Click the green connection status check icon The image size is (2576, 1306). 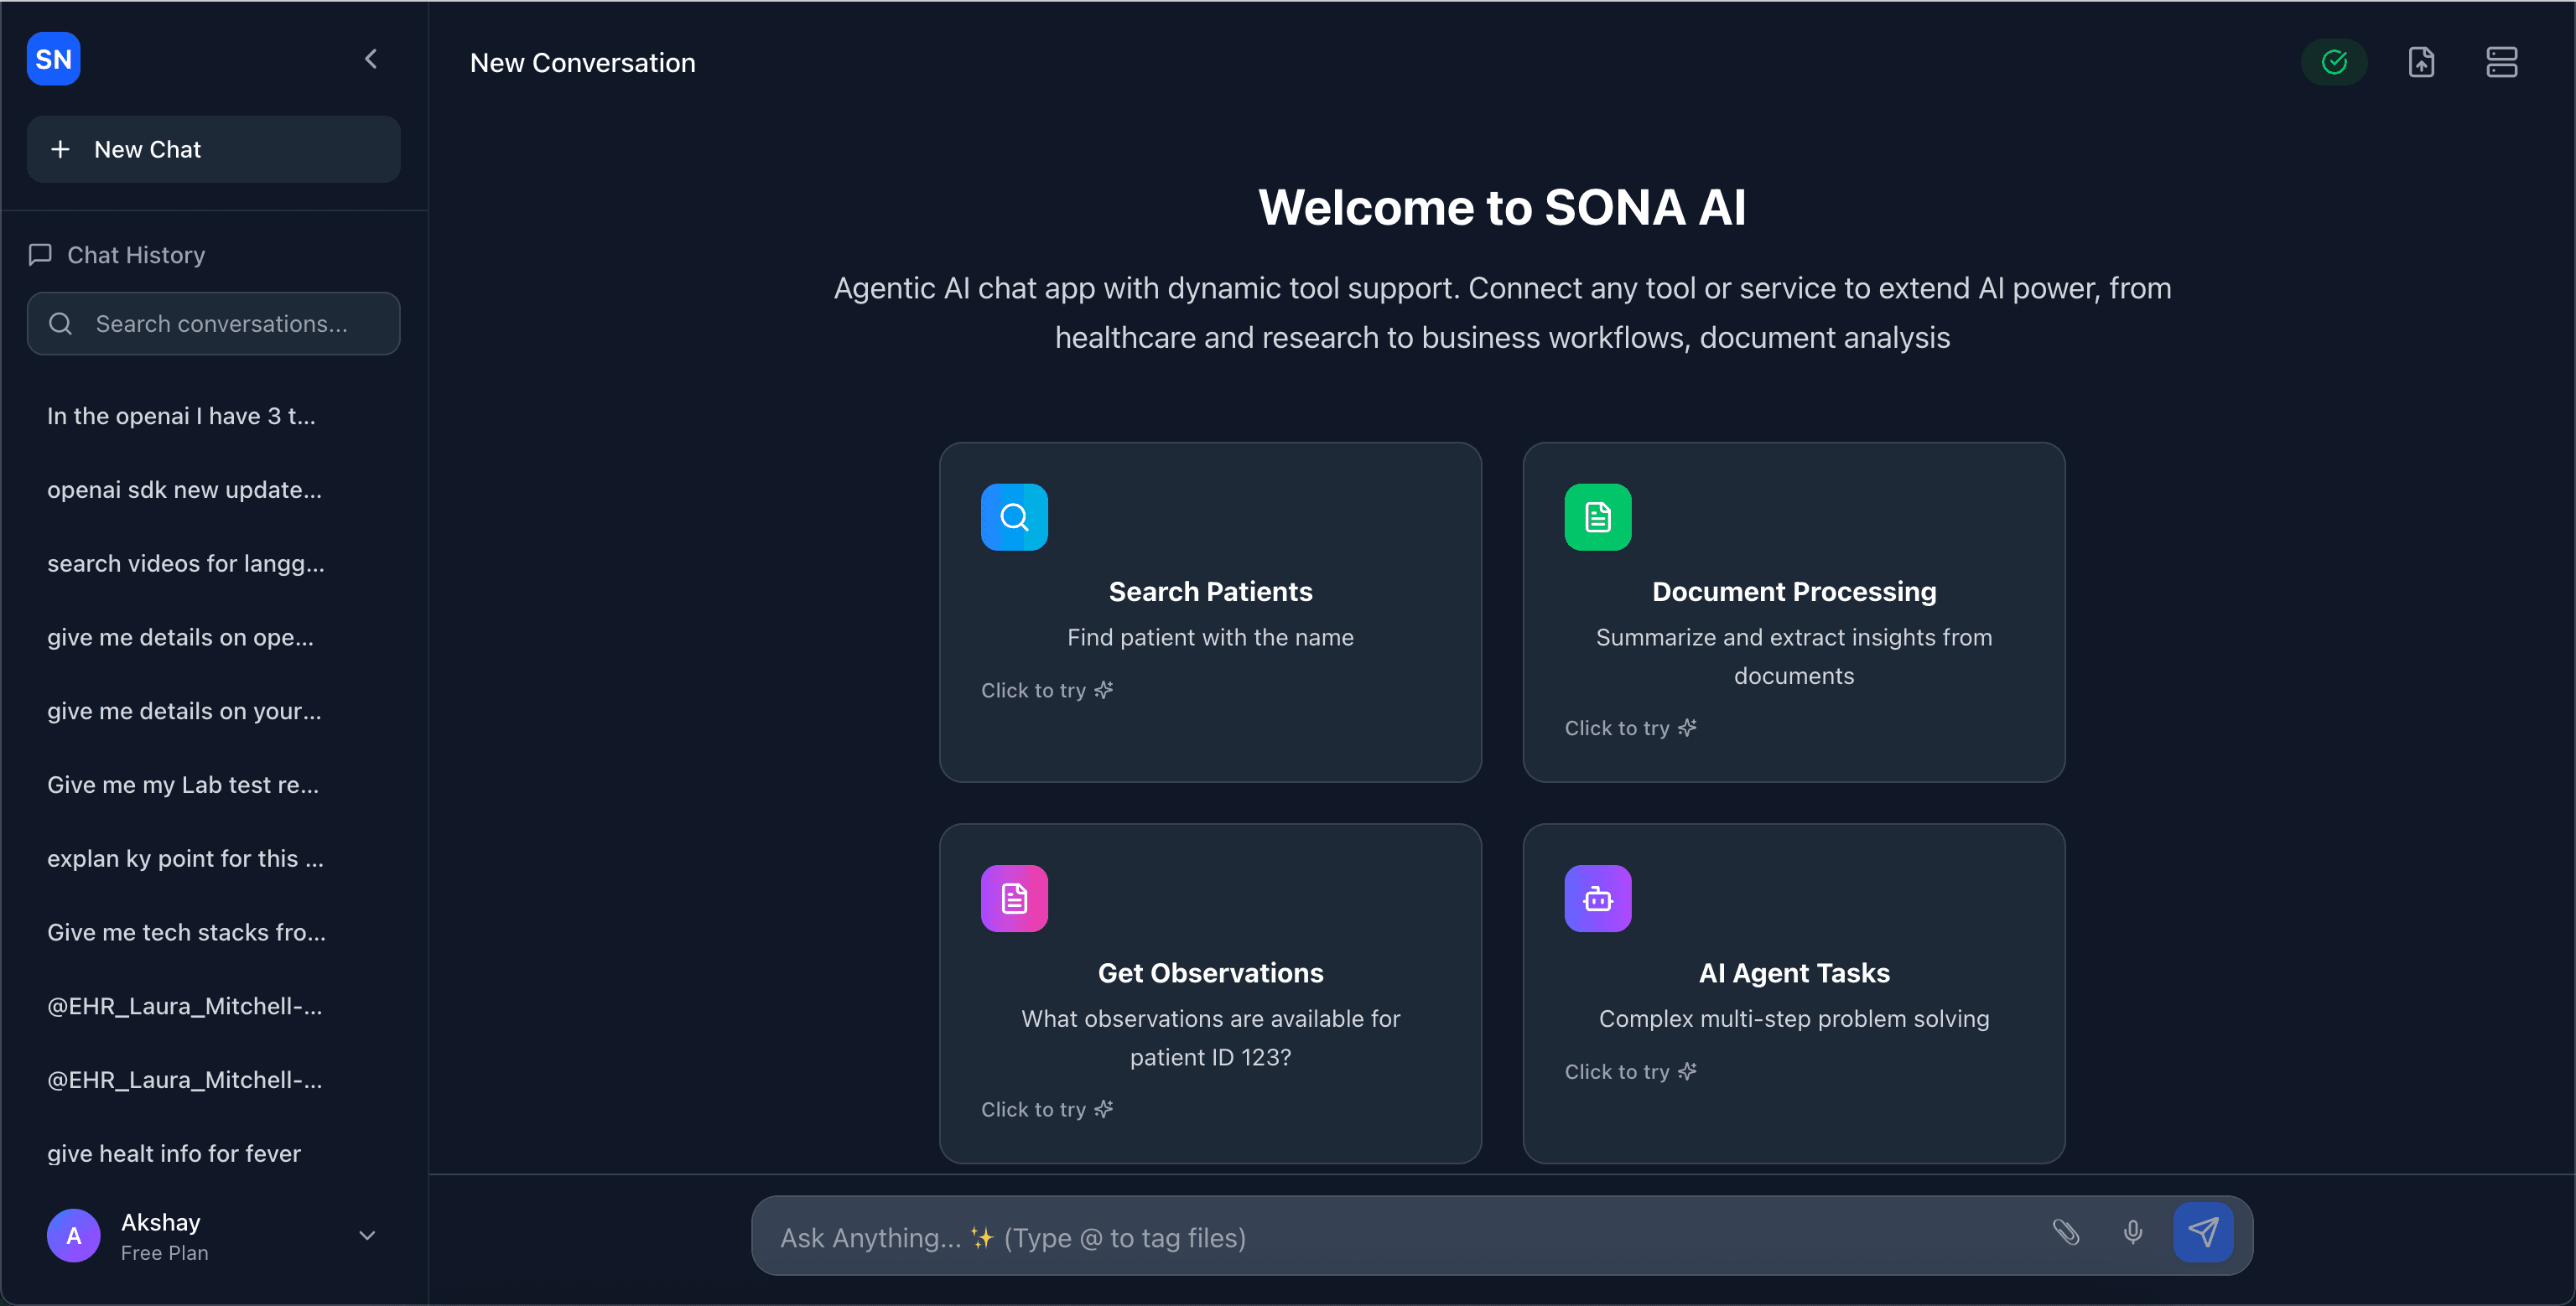point(2334,62)
